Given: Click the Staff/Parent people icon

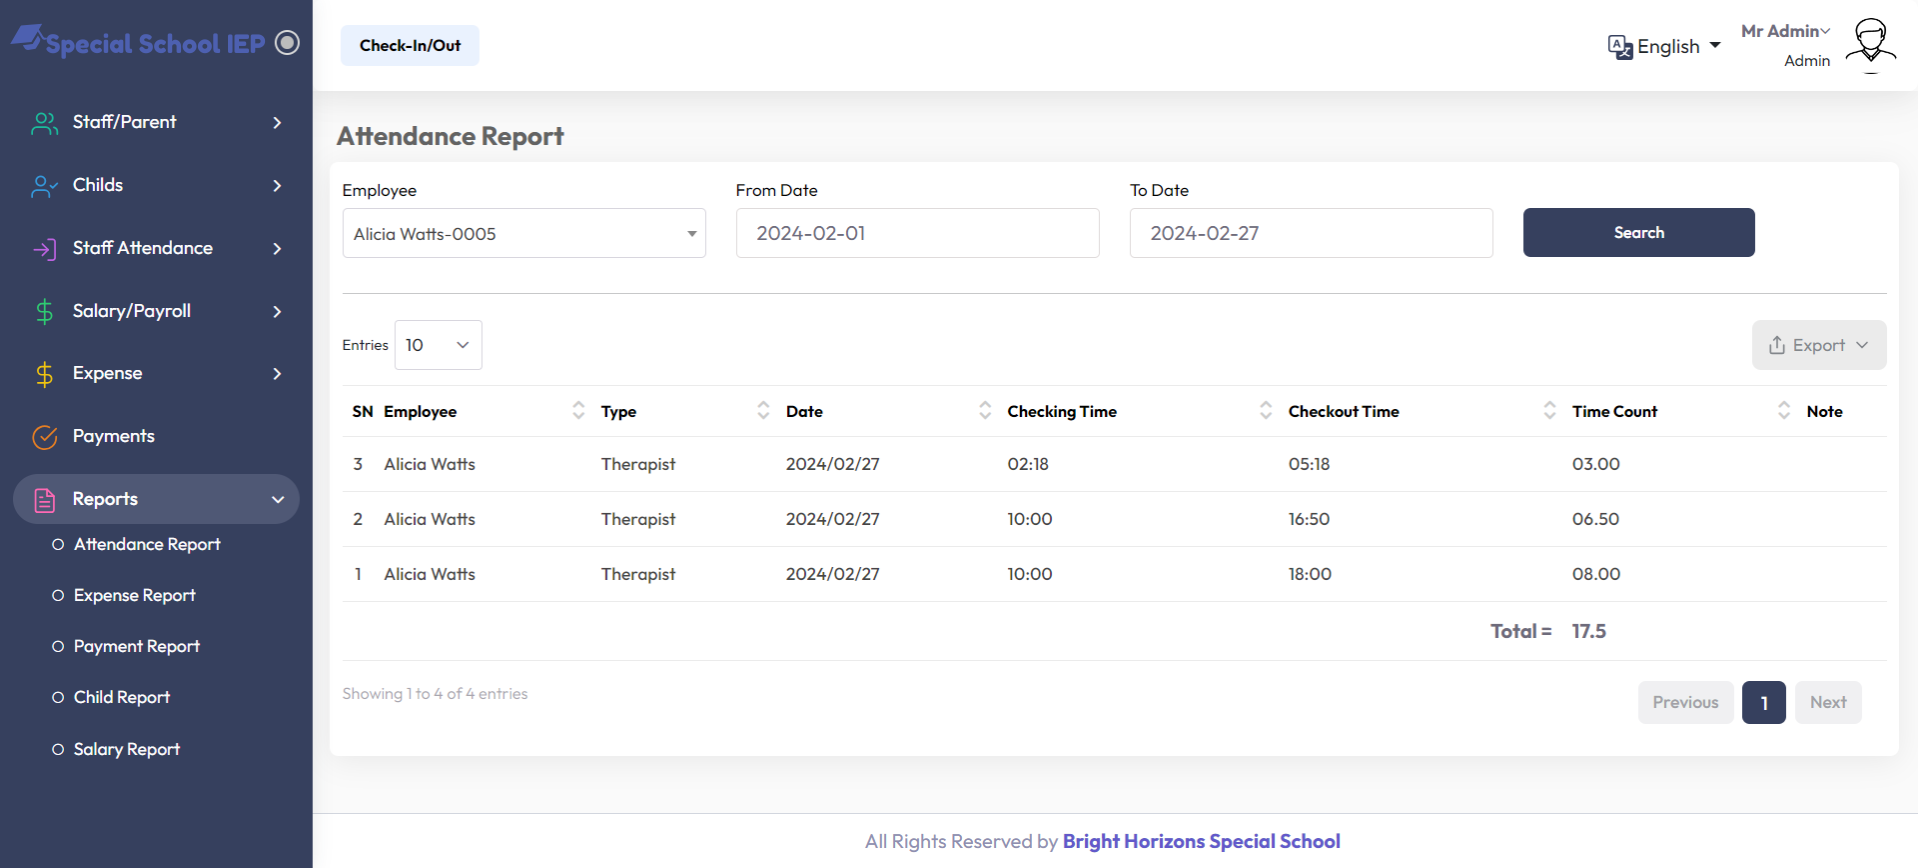Looking at the screenshot, I should click(44, 123).
